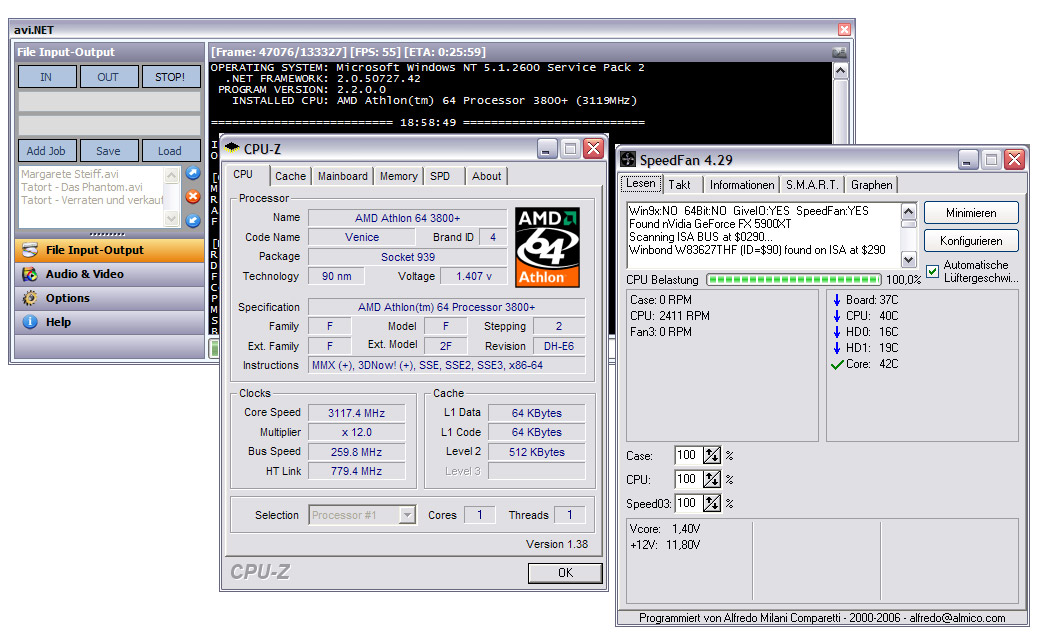This screenshot has height=635, width=1038.
Task: Click Bus Speed value 259.8 MHz
Action: [357, 452]
